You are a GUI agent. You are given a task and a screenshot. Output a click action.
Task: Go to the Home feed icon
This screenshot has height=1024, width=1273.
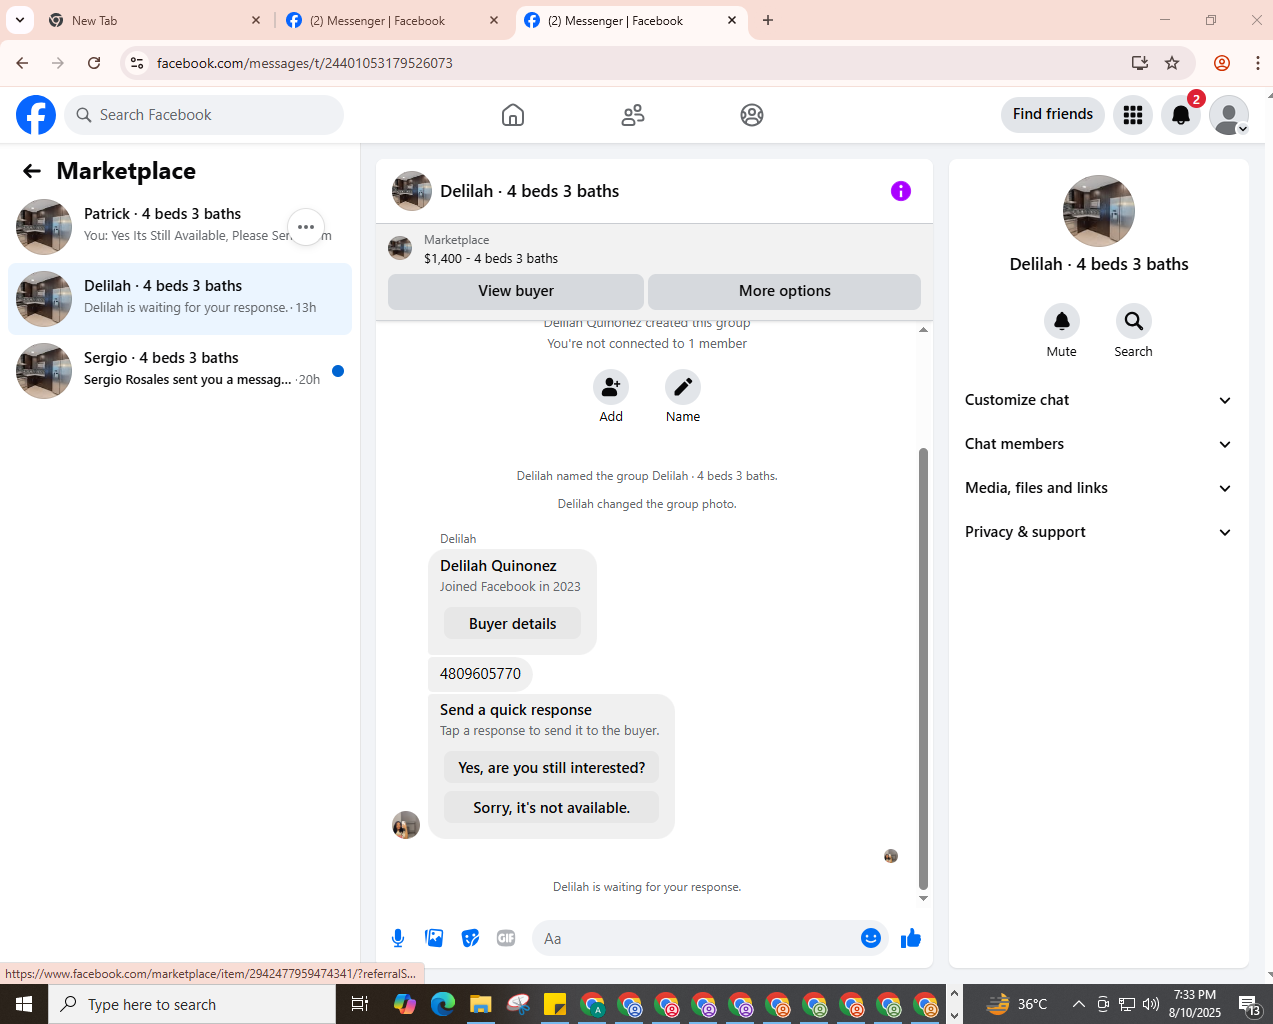tap(513, 115)
